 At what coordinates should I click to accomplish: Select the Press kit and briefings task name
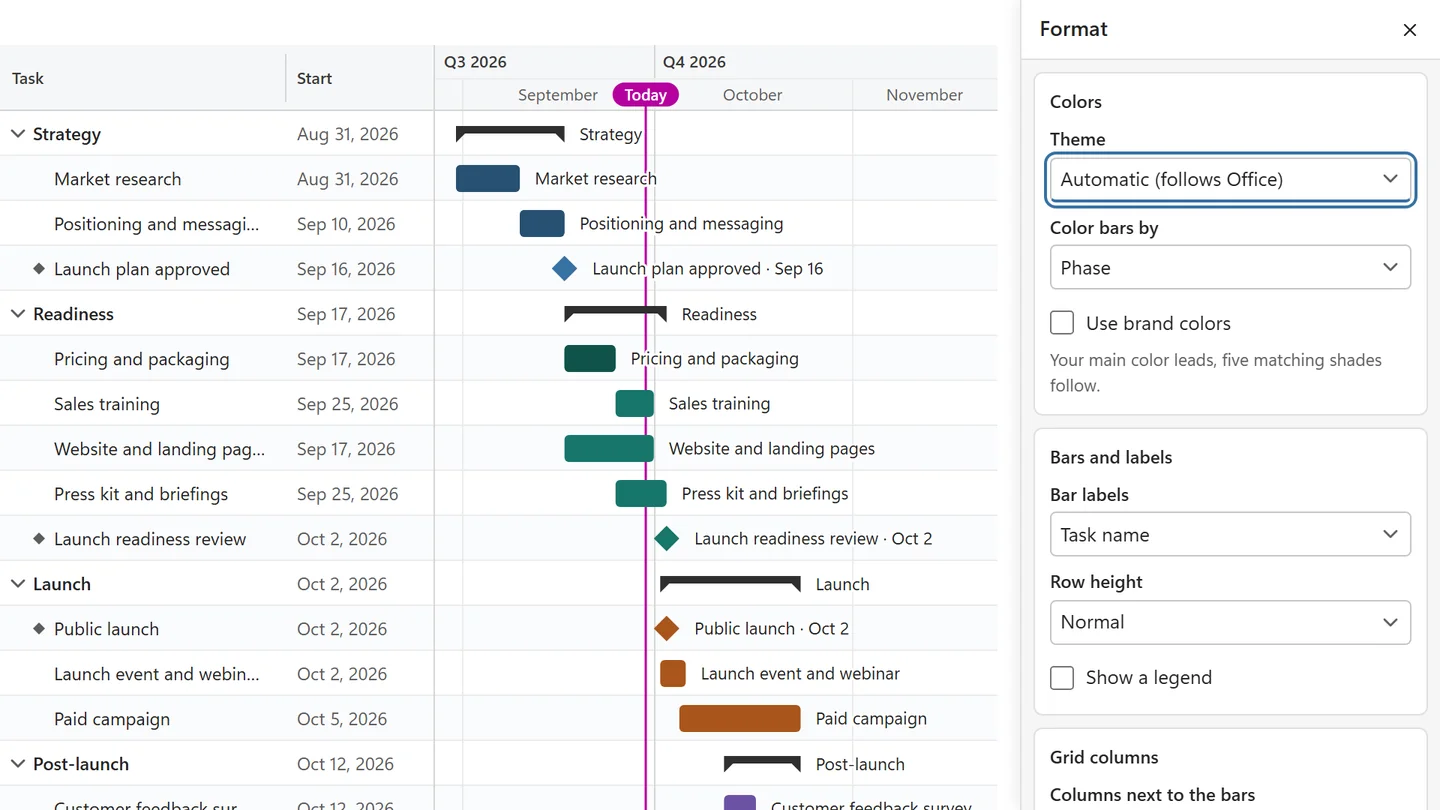pyautogui.click(x=141, y=494)
